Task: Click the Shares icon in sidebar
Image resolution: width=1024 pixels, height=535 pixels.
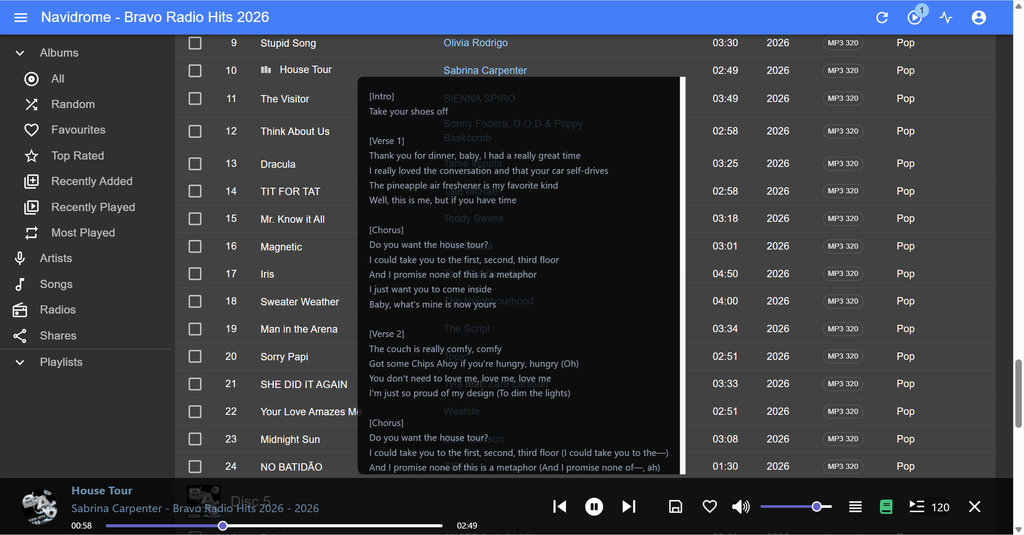Action: pos(20,336)
